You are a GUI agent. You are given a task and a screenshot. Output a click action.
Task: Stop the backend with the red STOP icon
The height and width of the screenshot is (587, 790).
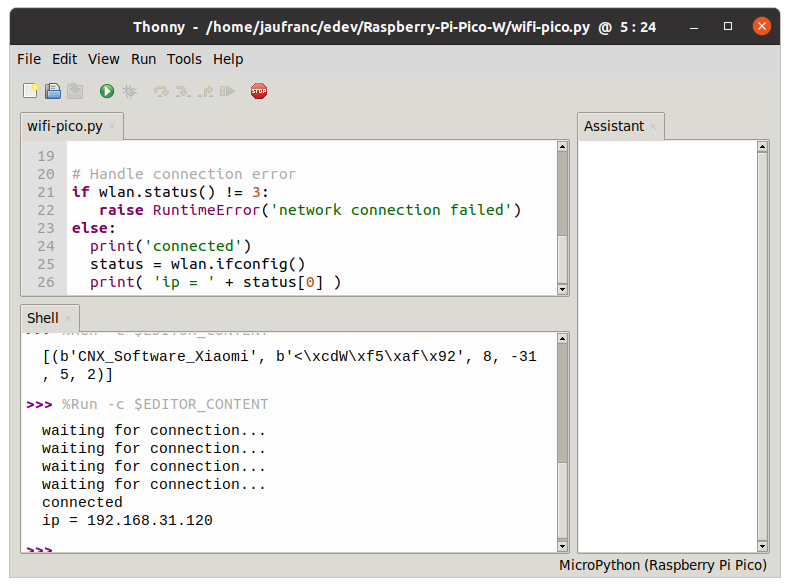click(259, 91)
